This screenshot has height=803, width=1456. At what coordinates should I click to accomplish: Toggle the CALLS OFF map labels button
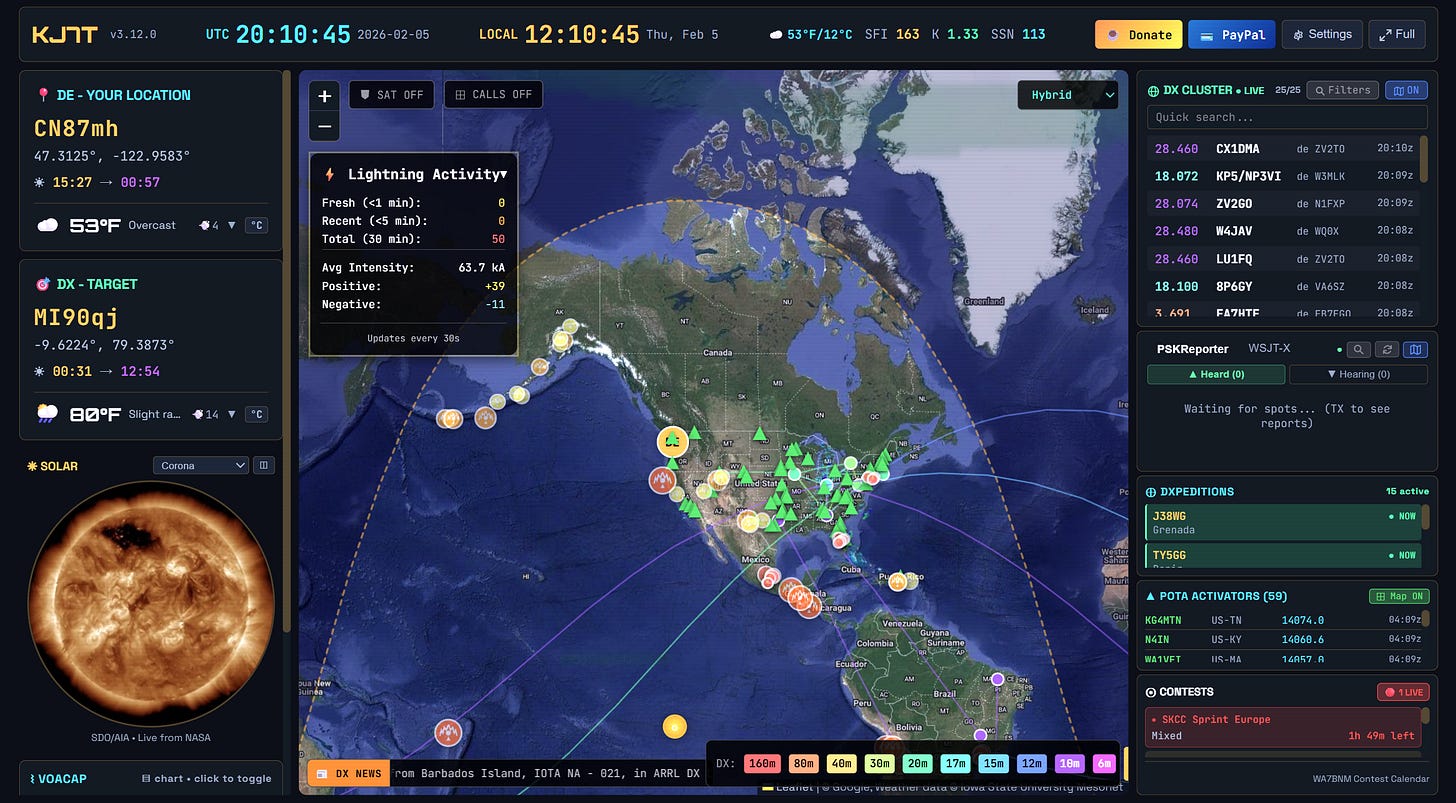[493, 95]
